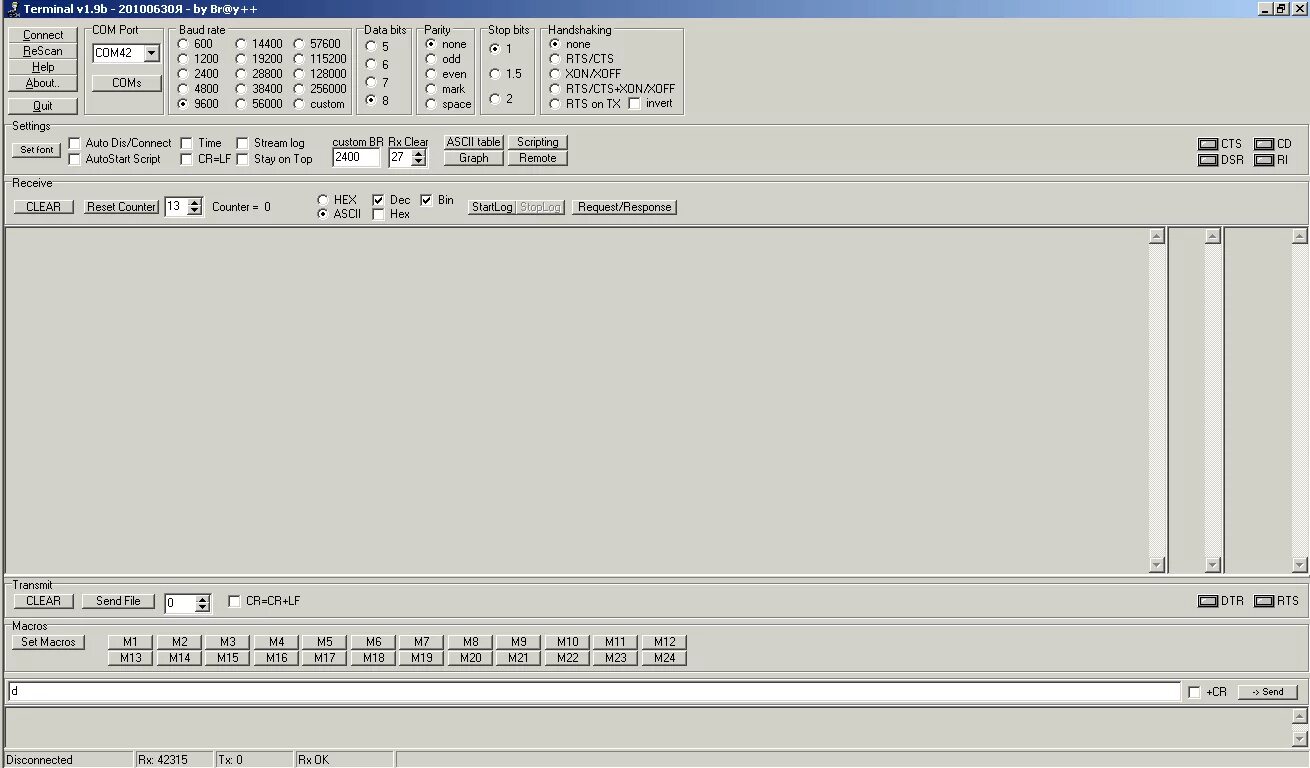Viewport: 1310px width, 768px height.
Task: Open the ASCII table
Action: (473, 142)
